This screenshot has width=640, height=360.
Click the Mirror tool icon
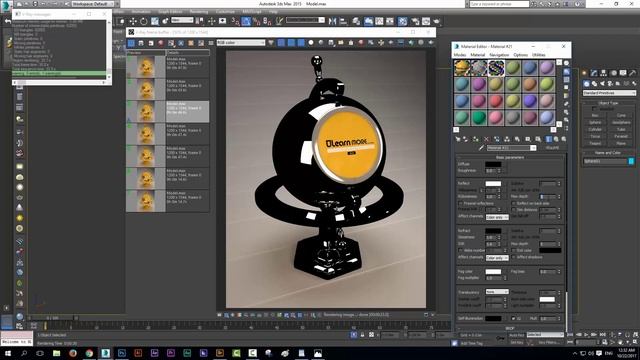(x=332, y=21)
